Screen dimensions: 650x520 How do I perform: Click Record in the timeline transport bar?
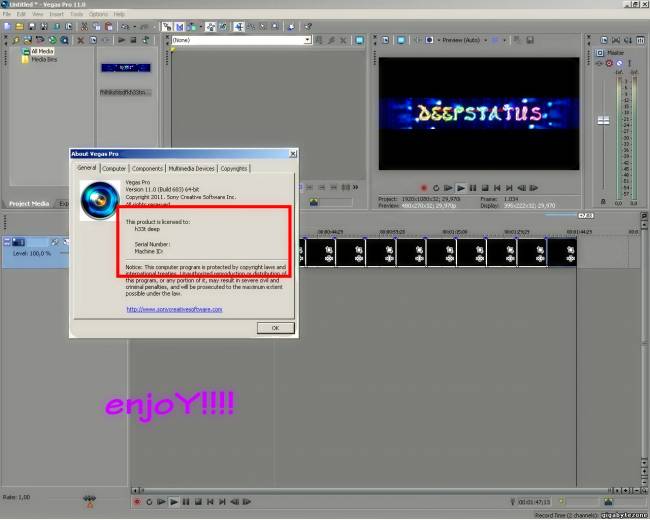coord(137,502)
